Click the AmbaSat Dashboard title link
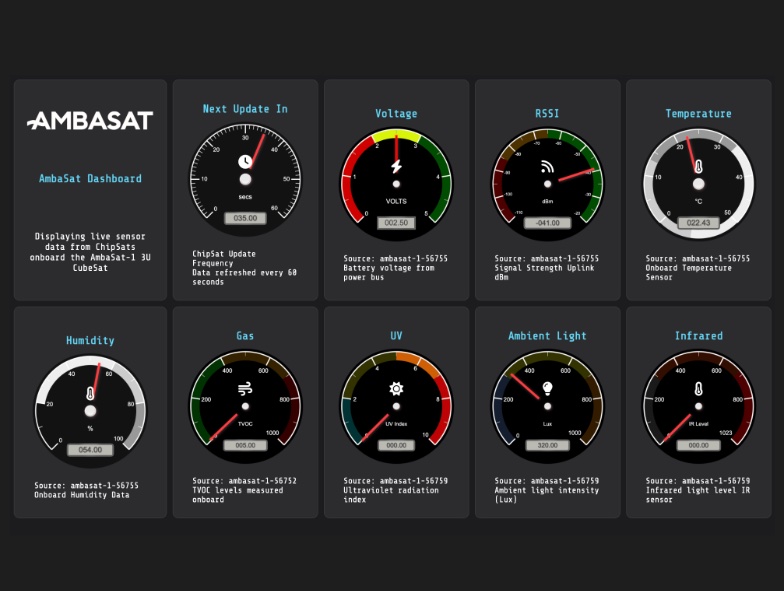 pyautogui.click(x=90, y=179)
